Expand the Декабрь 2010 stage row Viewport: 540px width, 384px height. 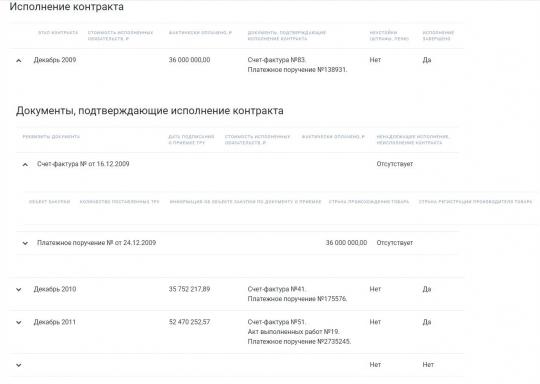pos(19,290)
